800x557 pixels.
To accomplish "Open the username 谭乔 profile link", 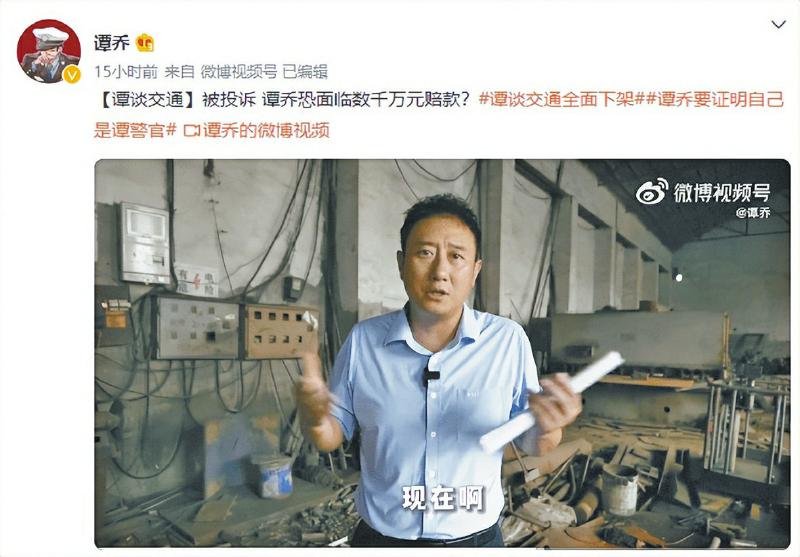I will pyautogui.click(x=112, y=43).
